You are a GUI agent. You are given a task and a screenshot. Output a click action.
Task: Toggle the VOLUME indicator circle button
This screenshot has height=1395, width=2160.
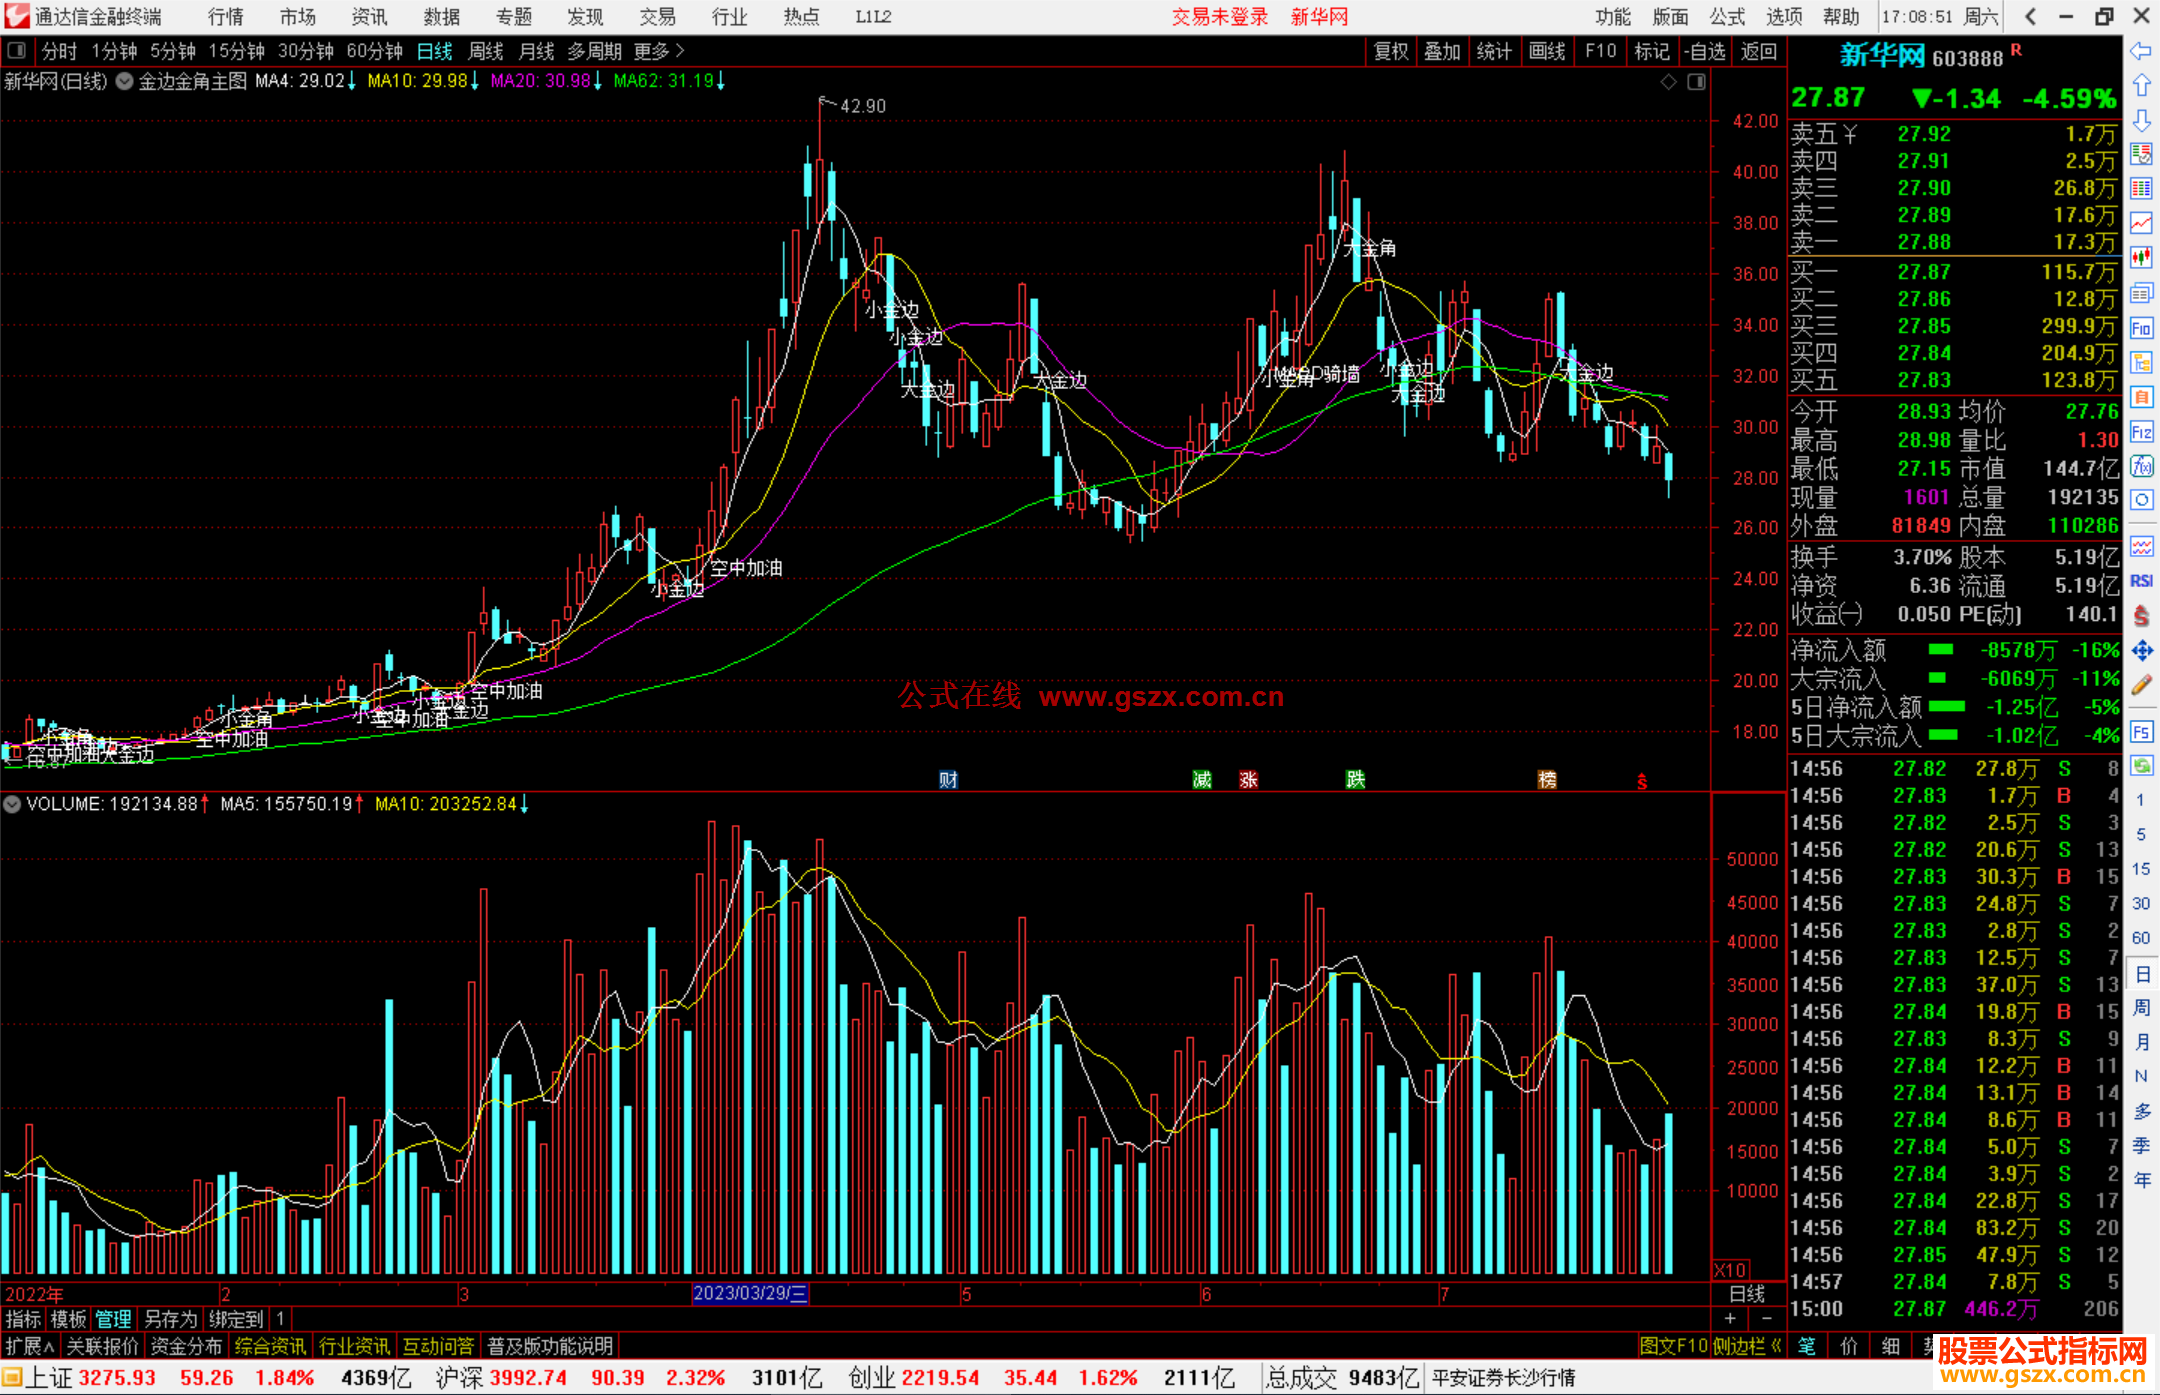click(12, 804)
